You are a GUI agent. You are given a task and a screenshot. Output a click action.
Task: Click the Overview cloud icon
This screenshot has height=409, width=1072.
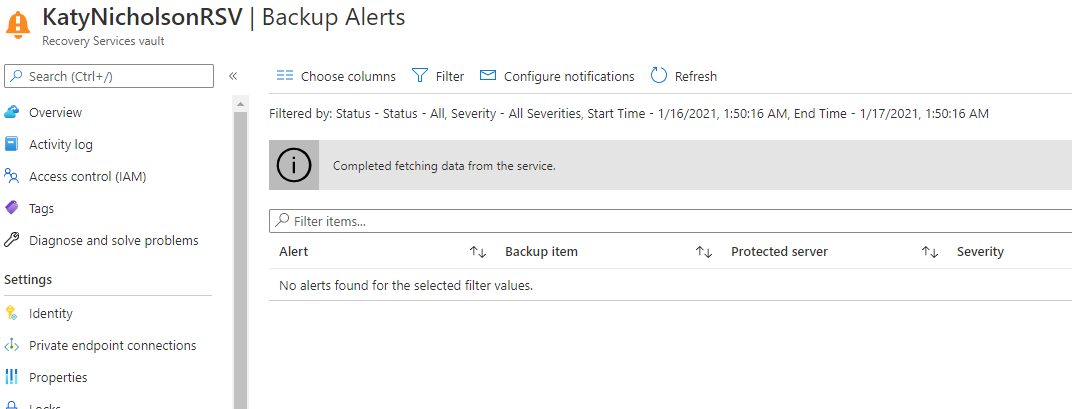tap(12, 112)
